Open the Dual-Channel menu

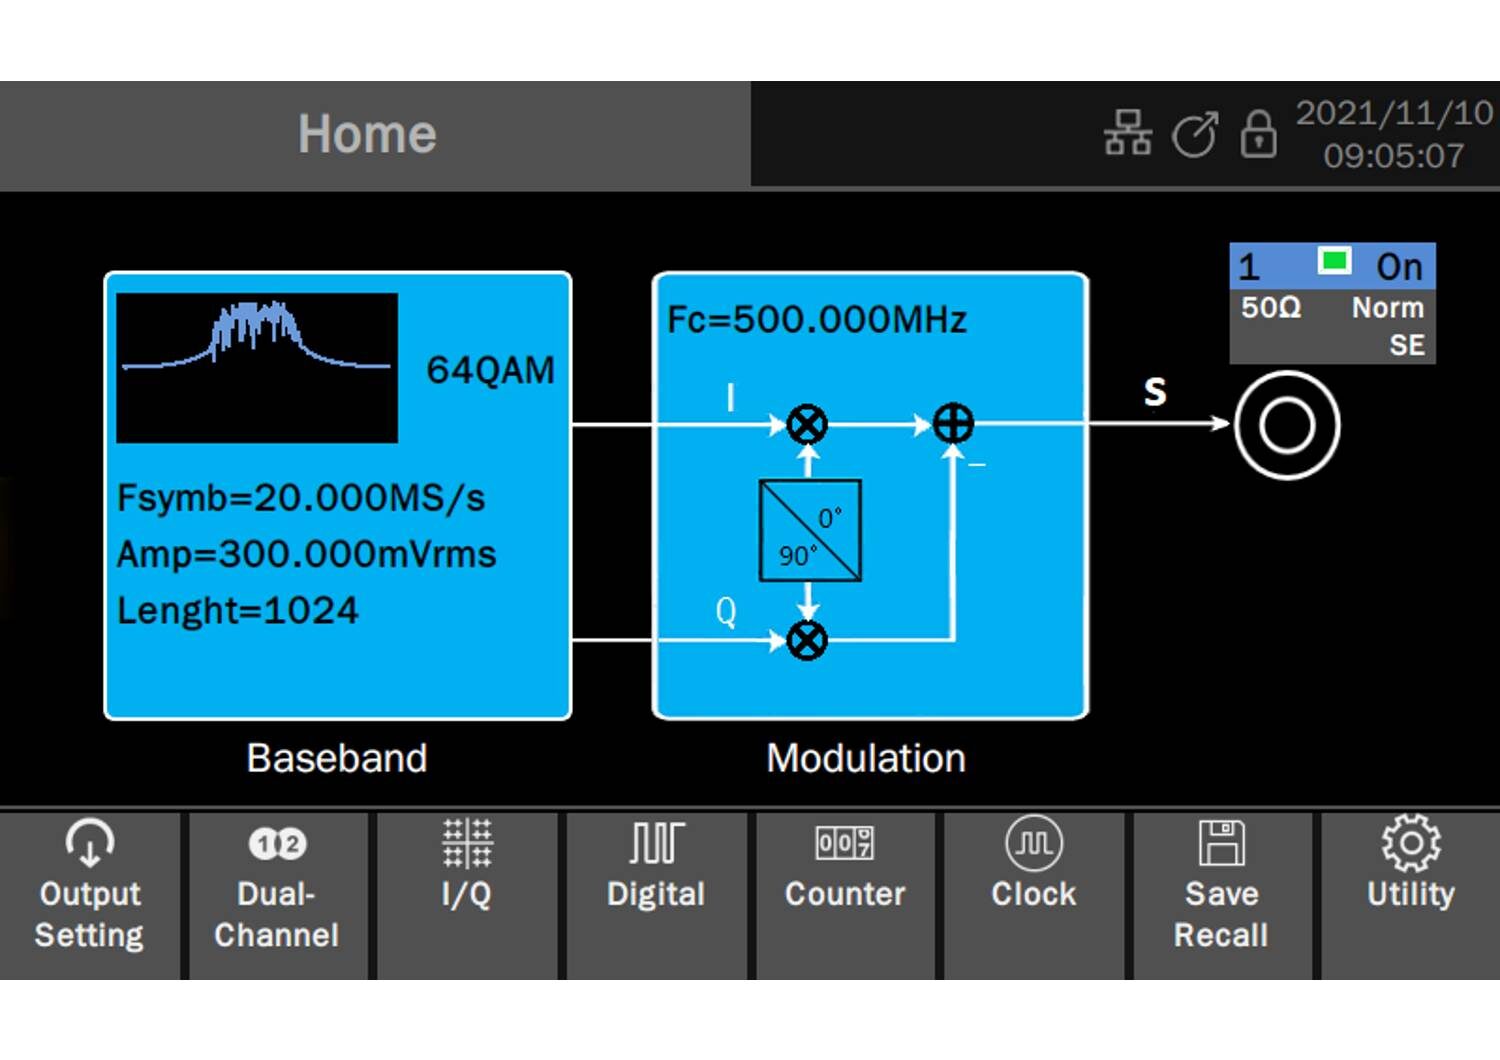pos(277,896)
